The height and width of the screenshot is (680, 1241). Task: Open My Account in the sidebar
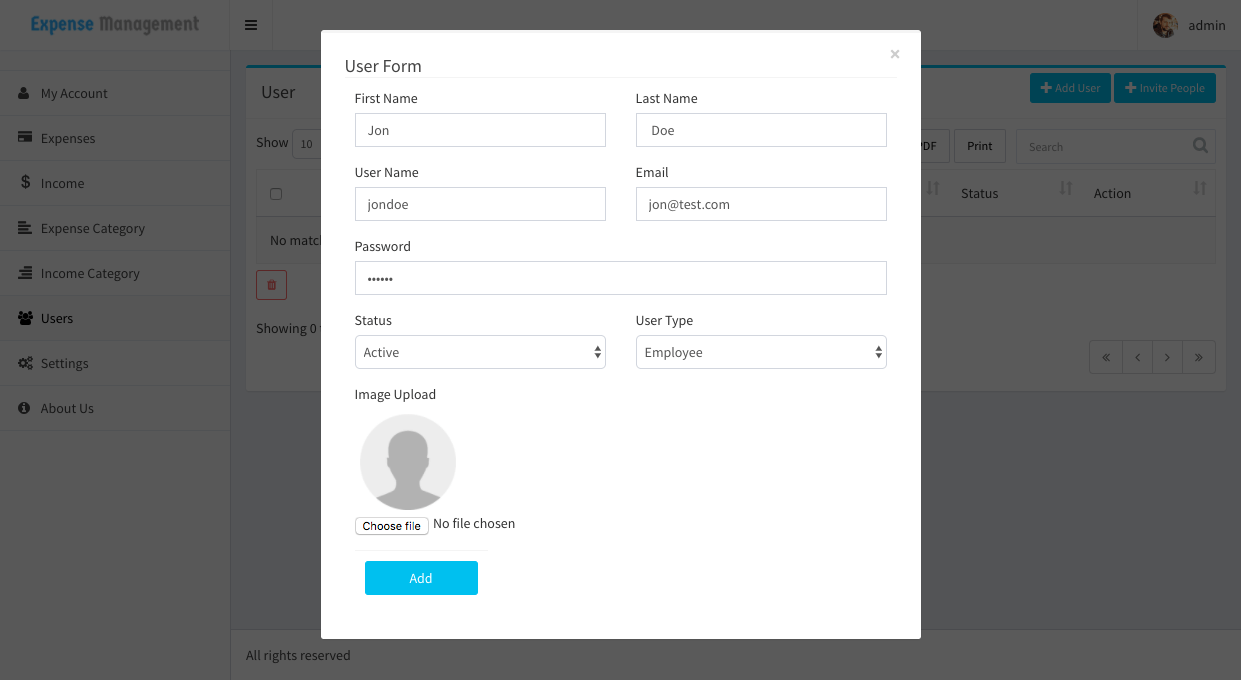pyautogui.click(x=115, y=93)
